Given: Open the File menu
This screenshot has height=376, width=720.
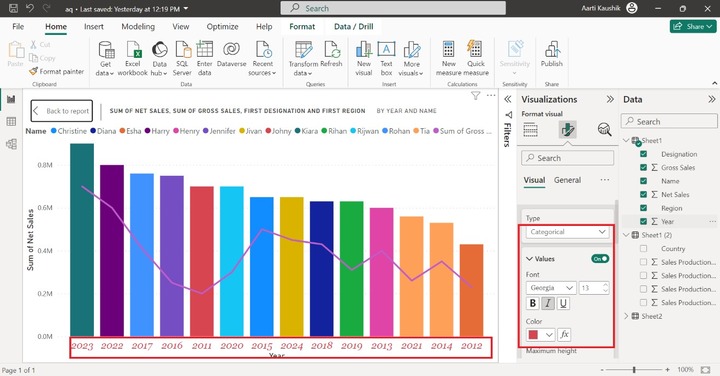Looking at the screenshot, I should click(18, 27).
